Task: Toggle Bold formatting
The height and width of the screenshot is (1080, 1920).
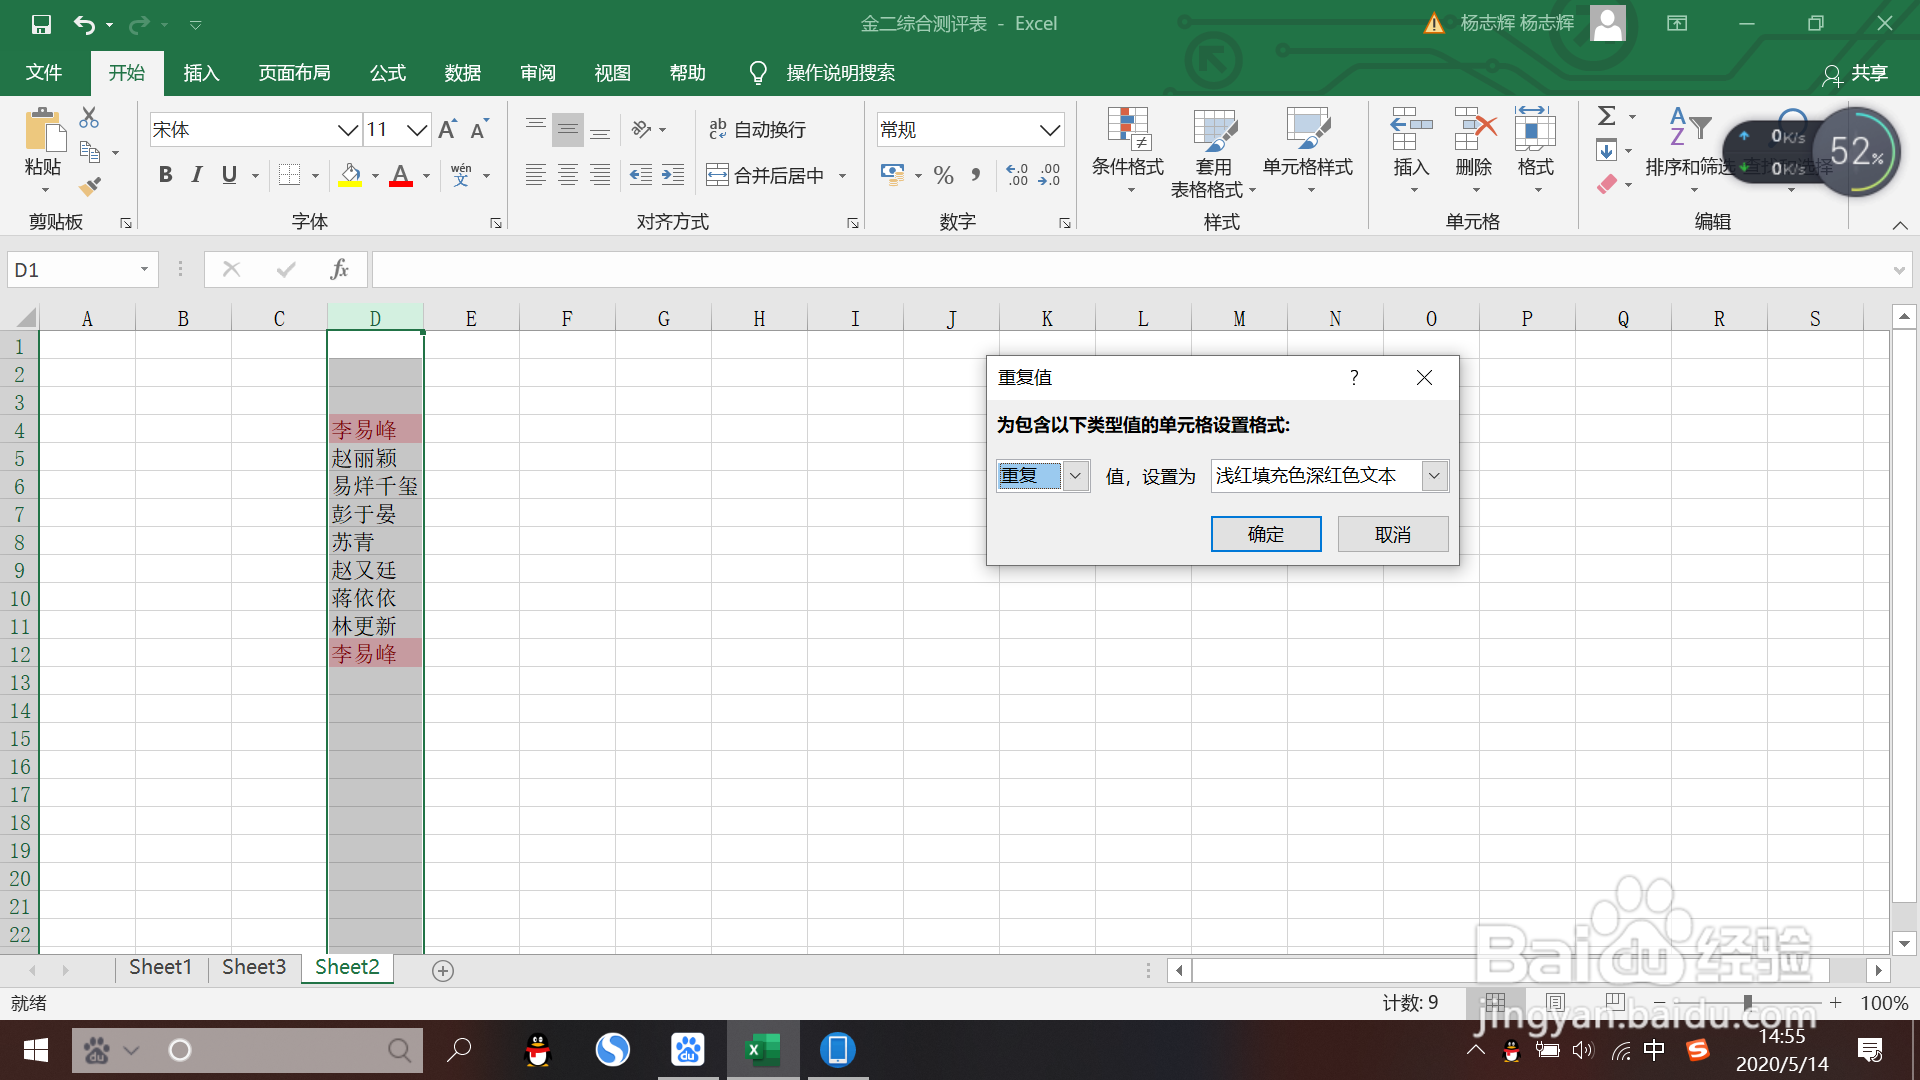Action: 166,175
